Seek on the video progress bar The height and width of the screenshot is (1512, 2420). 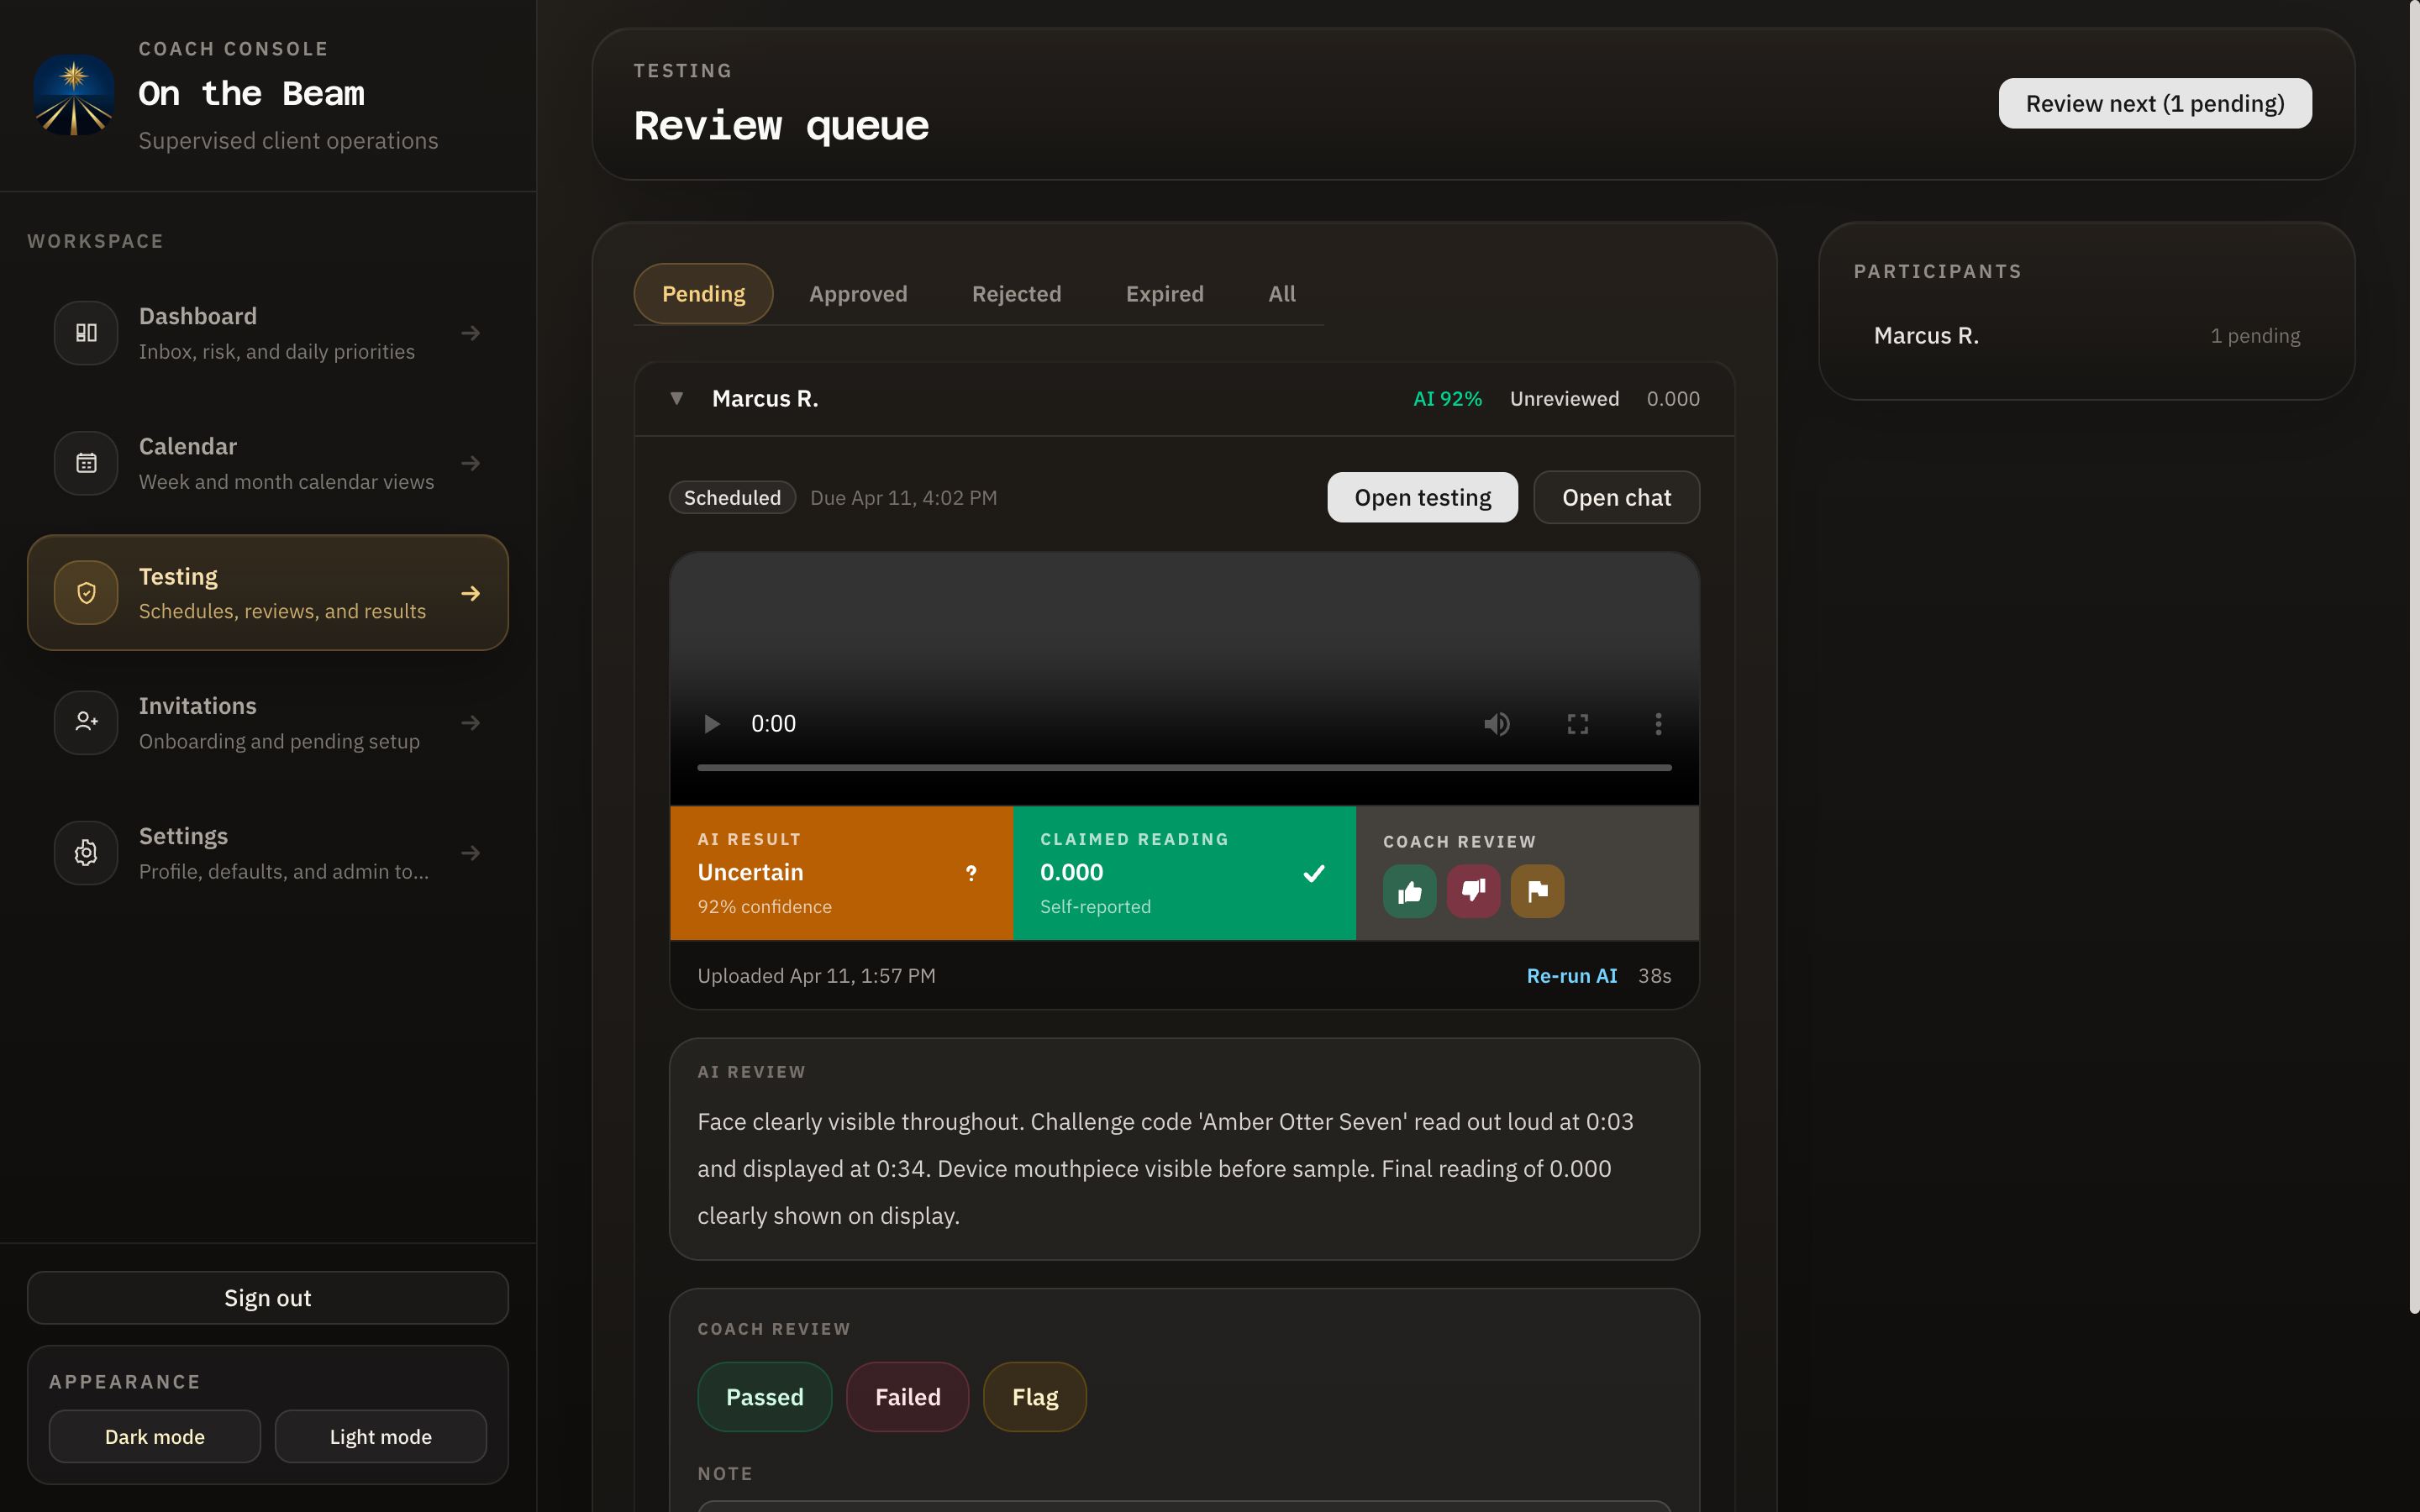coord(1184,767)
